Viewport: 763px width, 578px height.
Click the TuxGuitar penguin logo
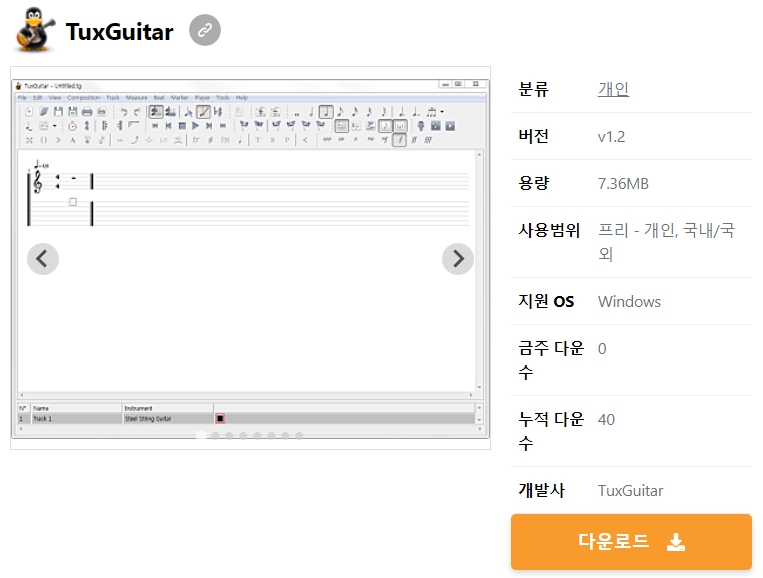pos(34,30)
